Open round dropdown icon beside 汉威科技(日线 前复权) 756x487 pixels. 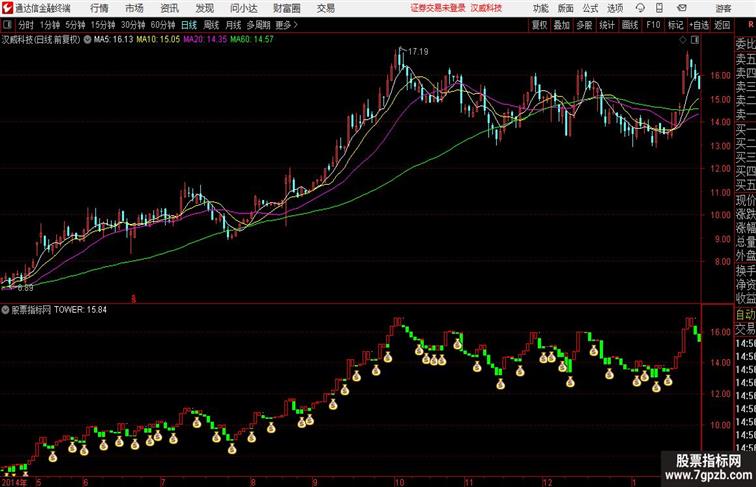tap(87, 40)
